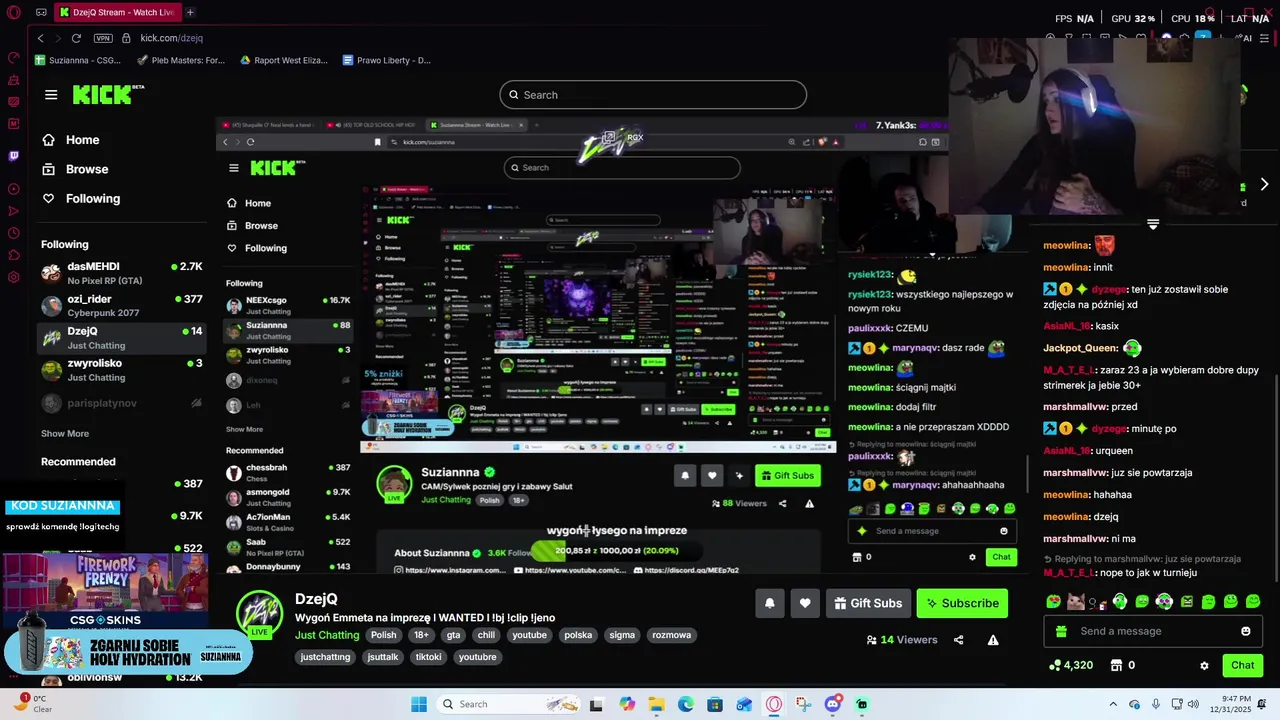Select the sigma stream tag
Screen dimensions: 1280x720
click(622, 635)
